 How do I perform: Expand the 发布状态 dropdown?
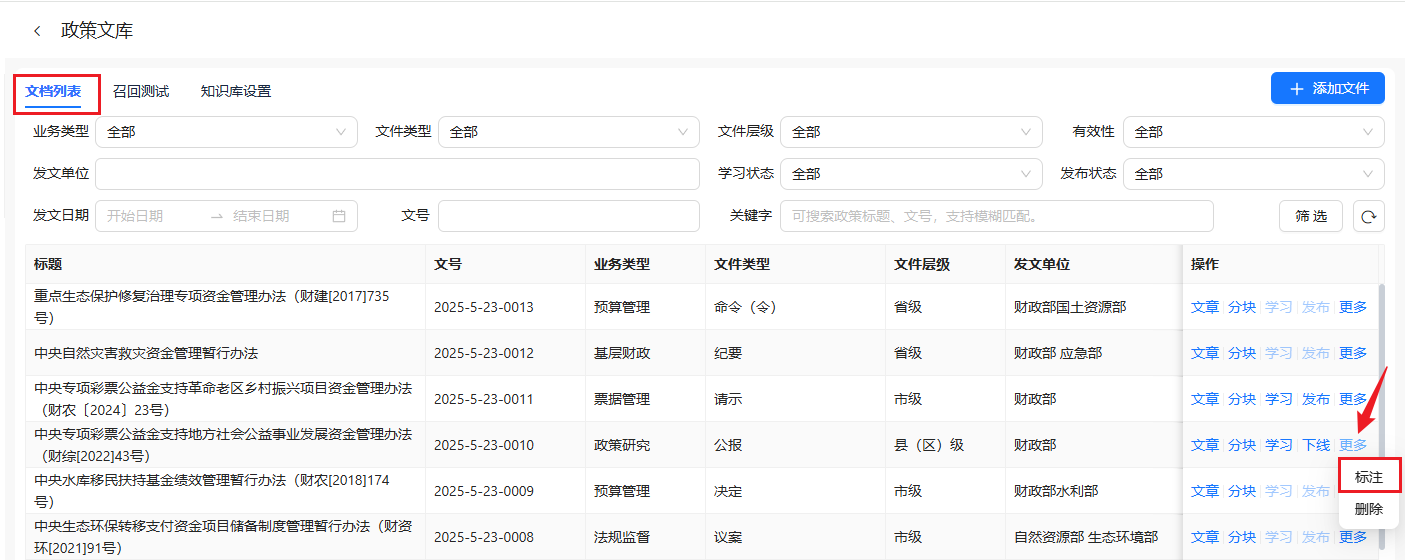(x=1253, y=174)
